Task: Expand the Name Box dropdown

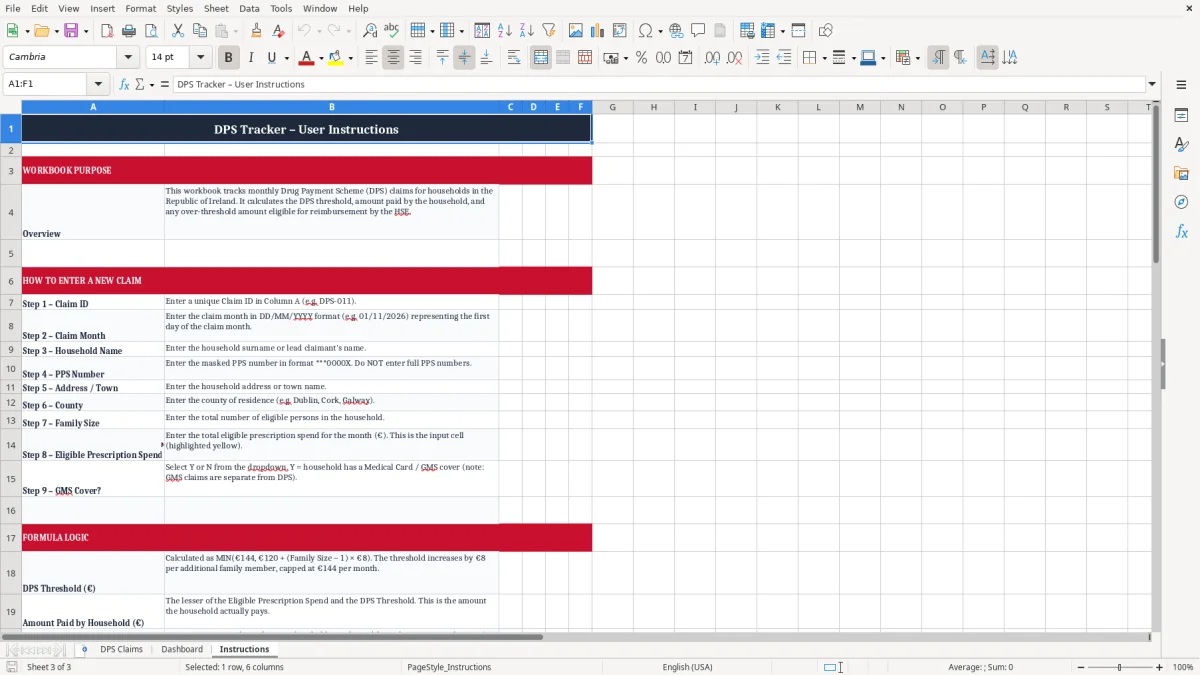Action: (x=98, y=84)
